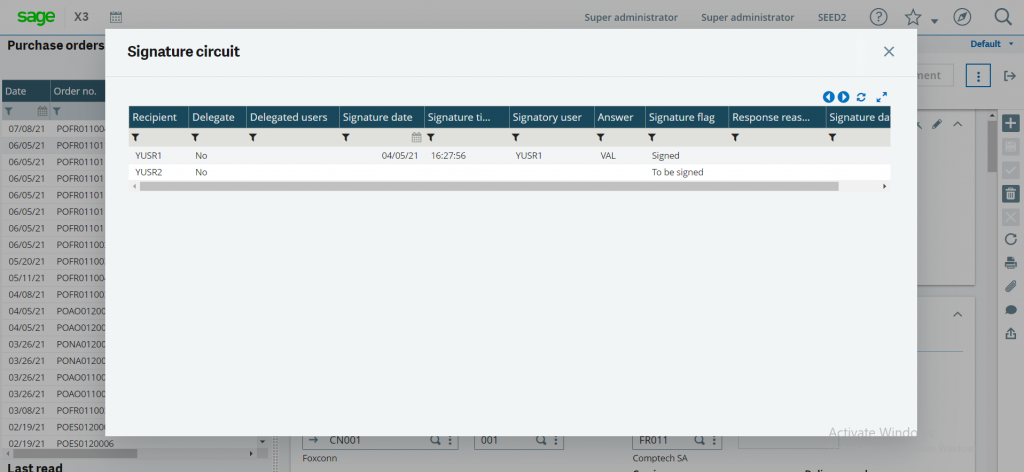Open filter for Delegated users column
Screen dimensions: 1024x472
pyautogui.click(x=253, y=137)
